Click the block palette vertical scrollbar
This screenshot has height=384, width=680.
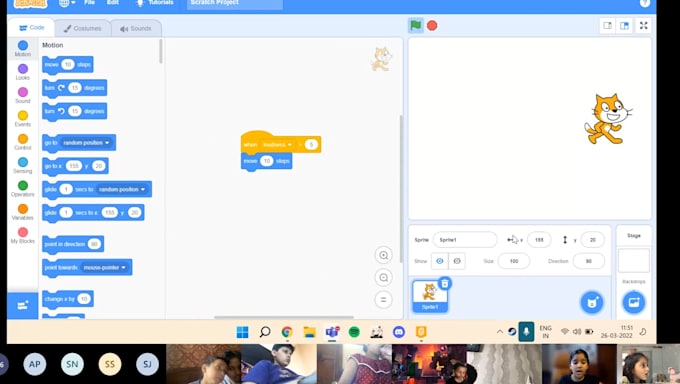pos(161,52)
